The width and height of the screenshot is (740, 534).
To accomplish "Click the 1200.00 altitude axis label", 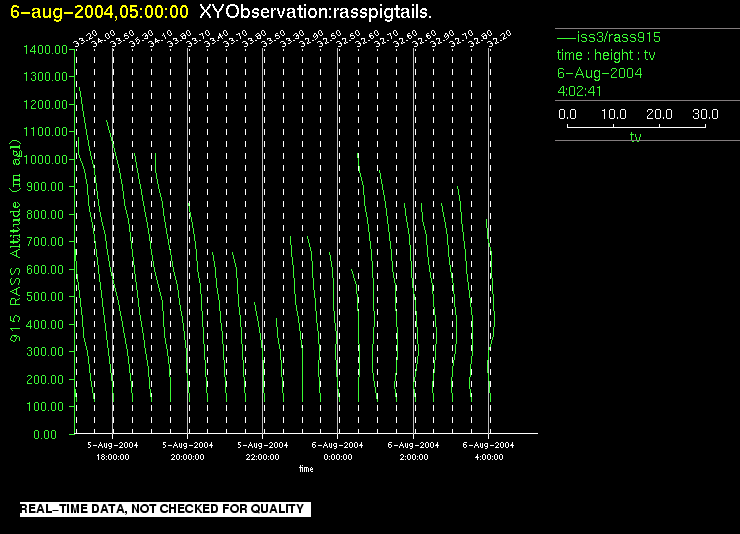I will tap(45, 105).
